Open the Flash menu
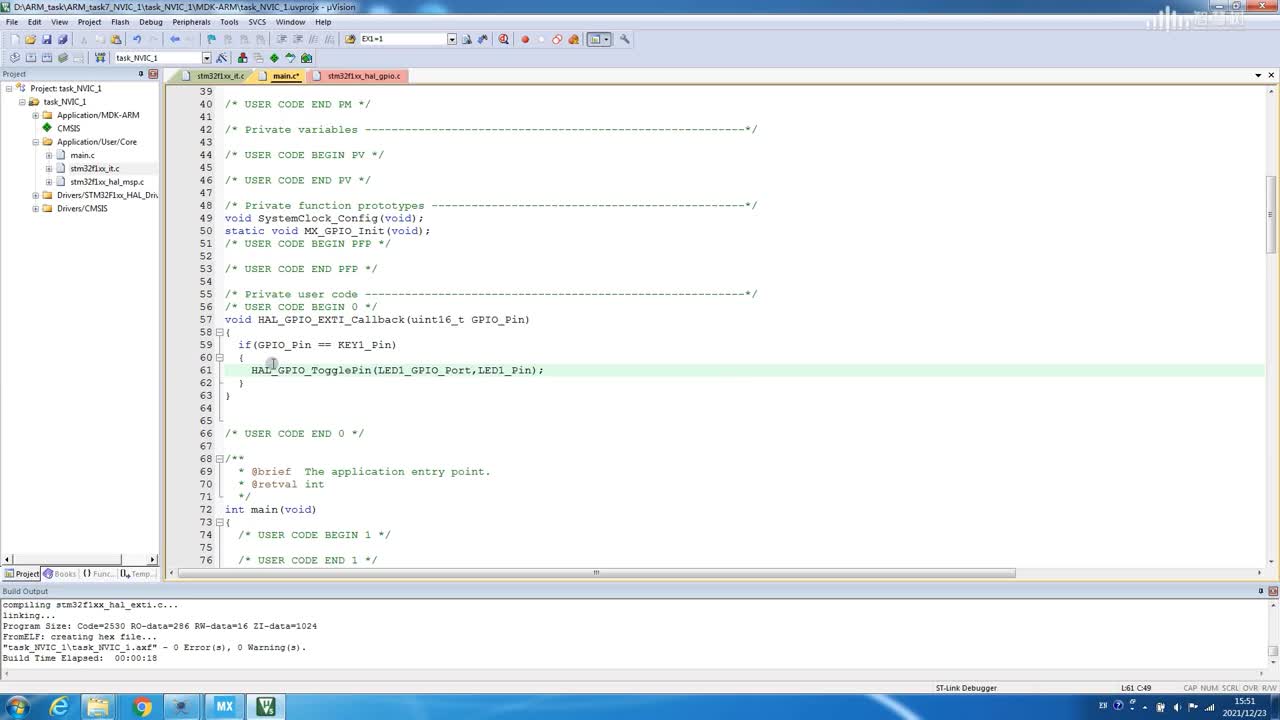The height and width of the screenshot is (720, 1280). [x=120, y=21]
